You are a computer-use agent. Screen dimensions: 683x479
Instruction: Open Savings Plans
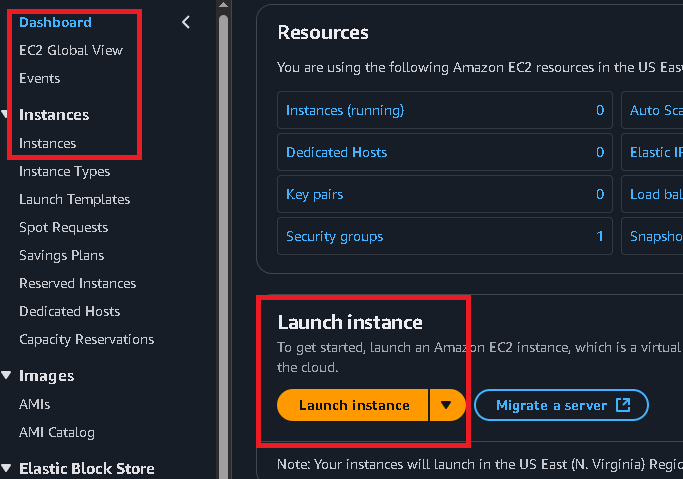click(61, 255)
